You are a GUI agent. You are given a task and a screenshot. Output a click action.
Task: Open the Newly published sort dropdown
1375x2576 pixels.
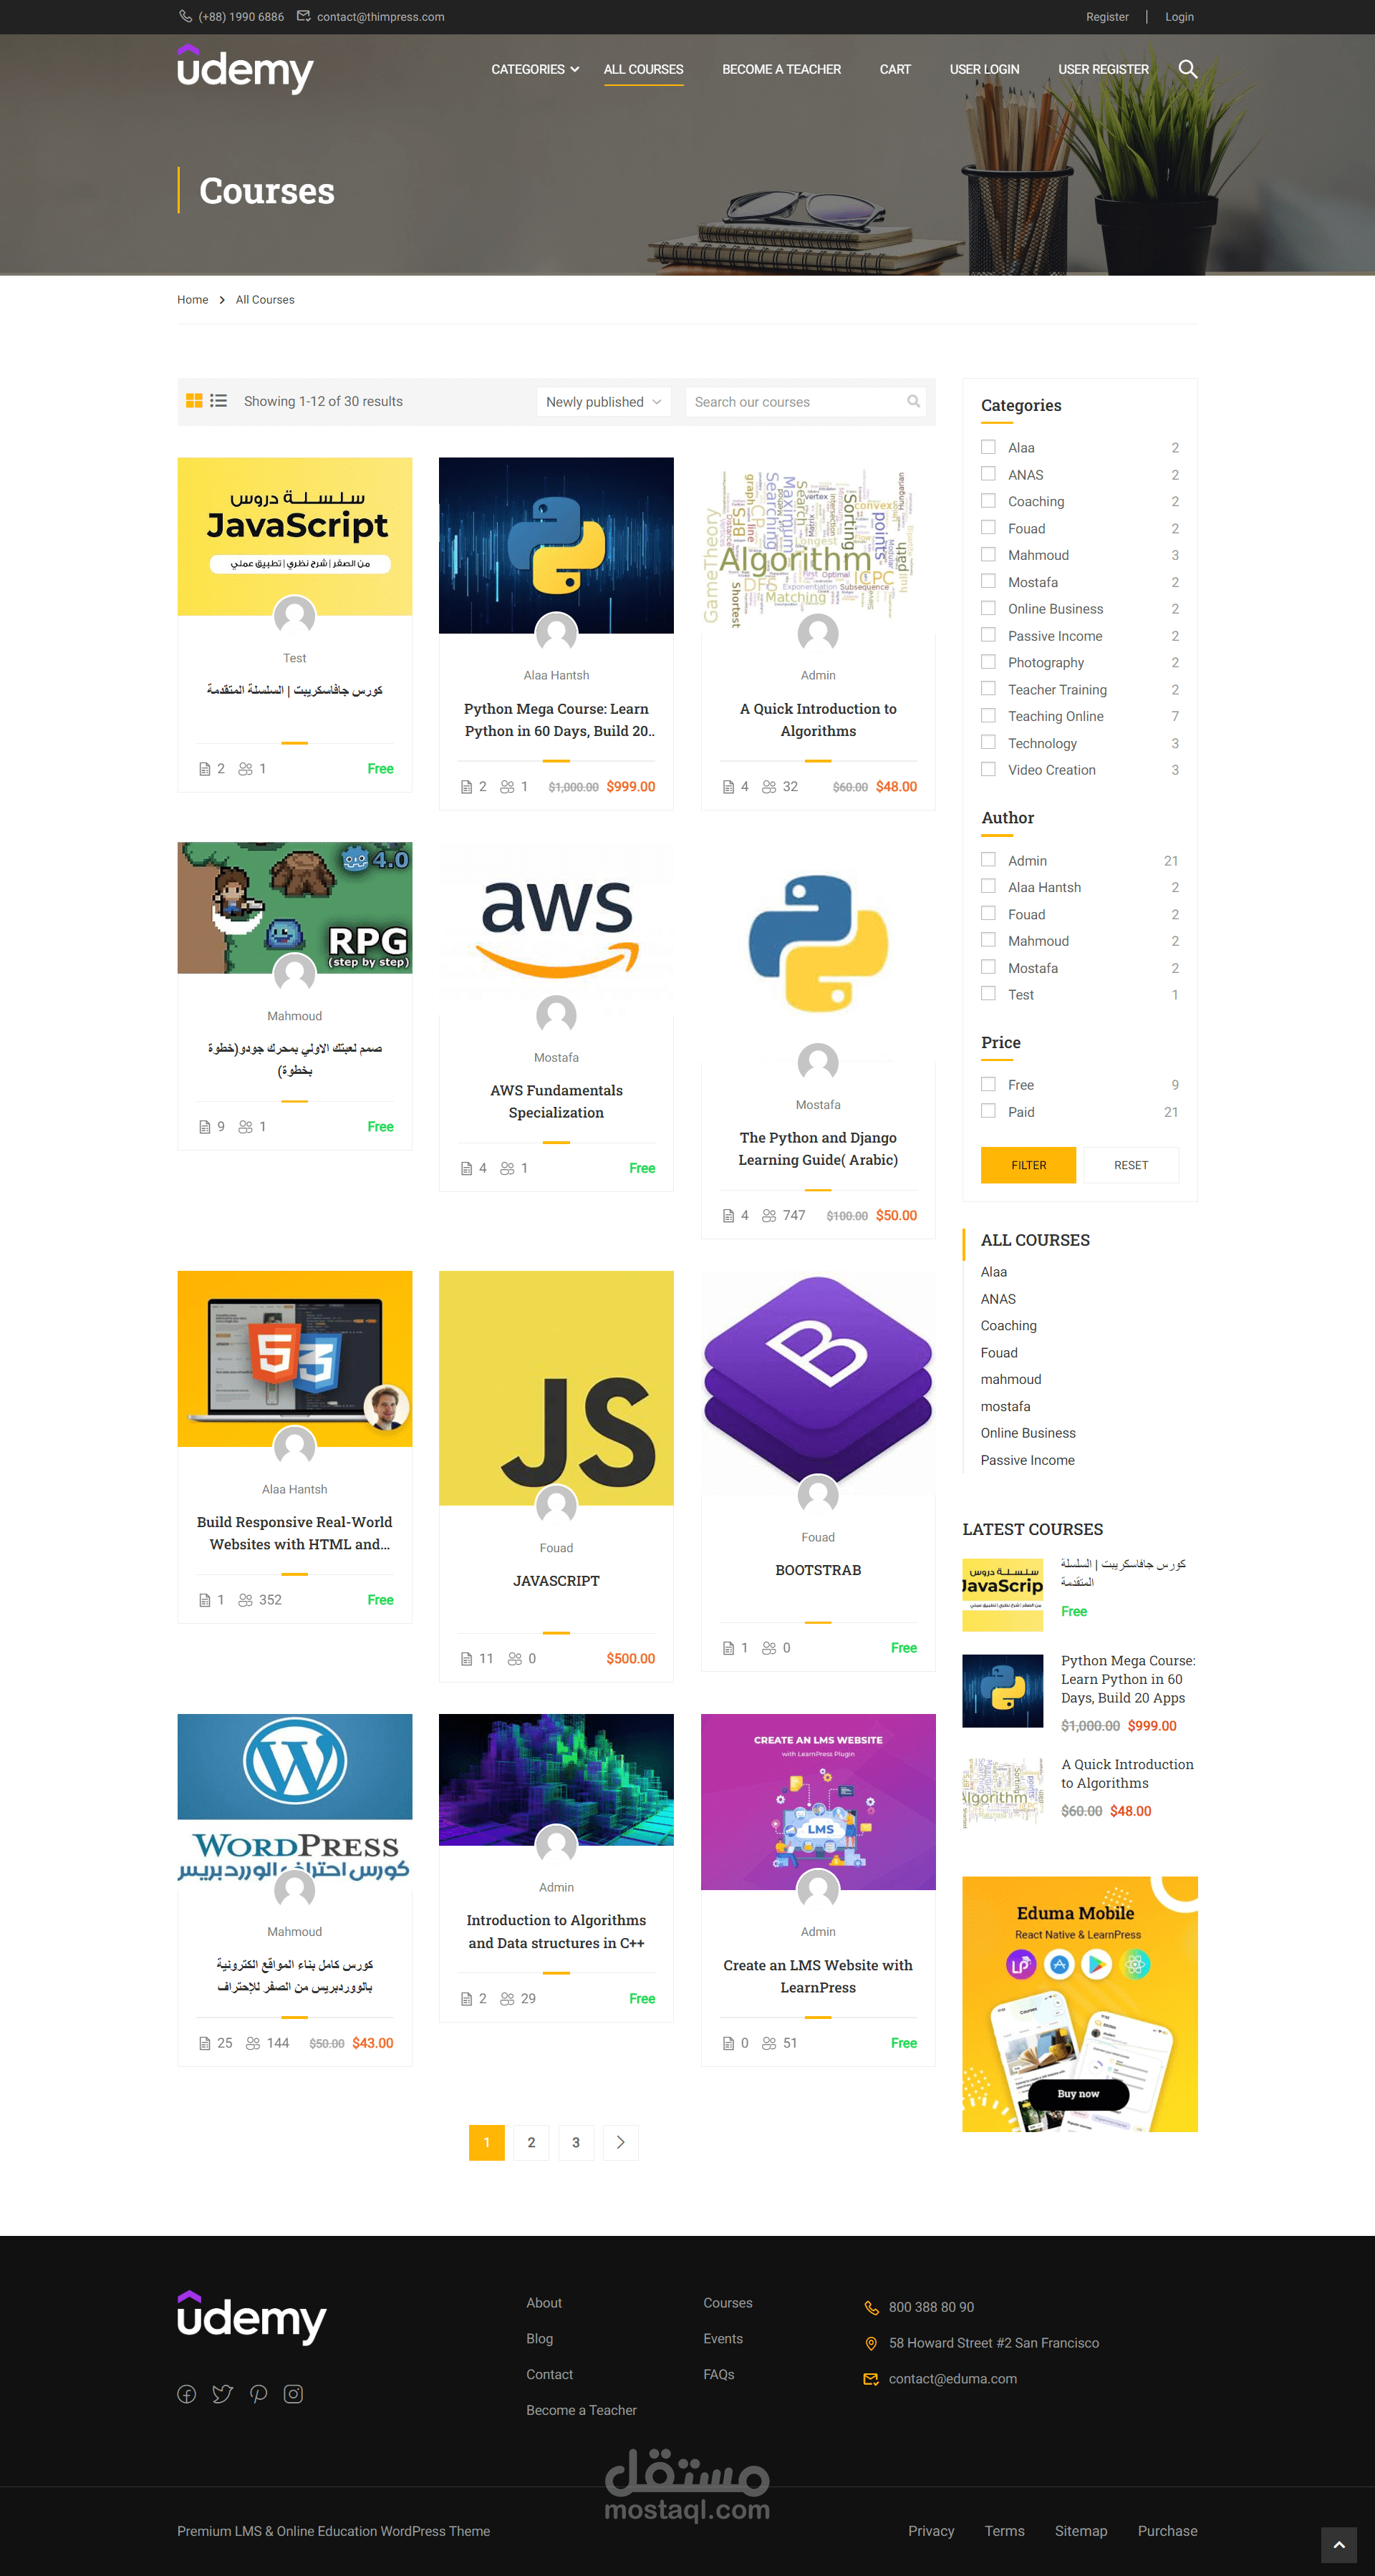[x=603, y=402]
